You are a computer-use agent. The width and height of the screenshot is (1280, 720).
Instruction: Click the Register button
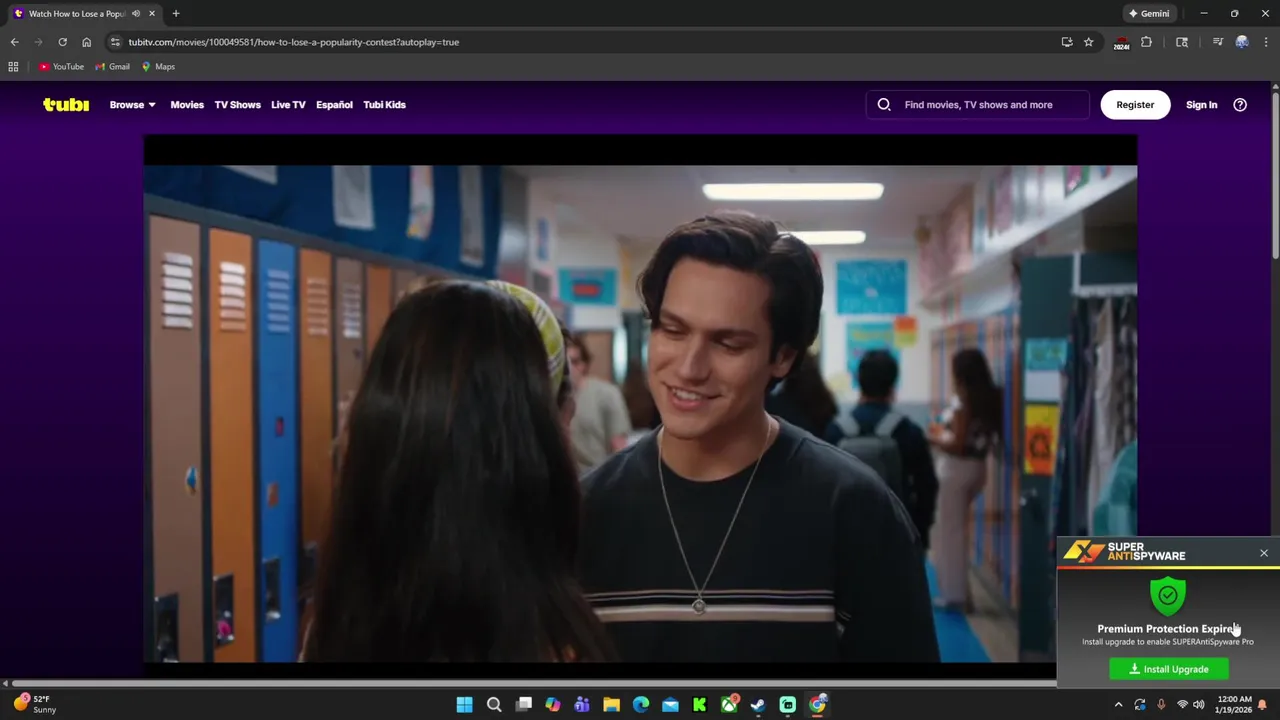click(1135, 104)
